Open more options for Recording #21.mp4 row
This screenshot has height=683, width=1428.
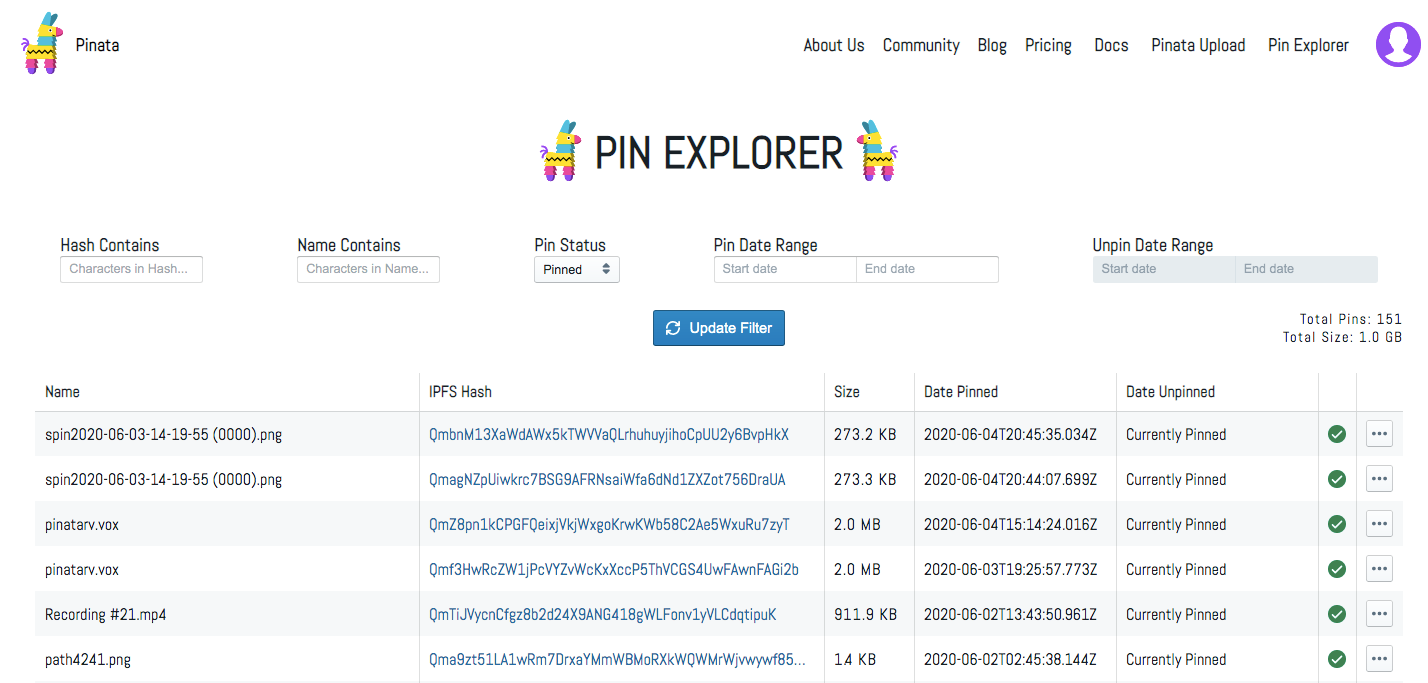[1379, 614]
